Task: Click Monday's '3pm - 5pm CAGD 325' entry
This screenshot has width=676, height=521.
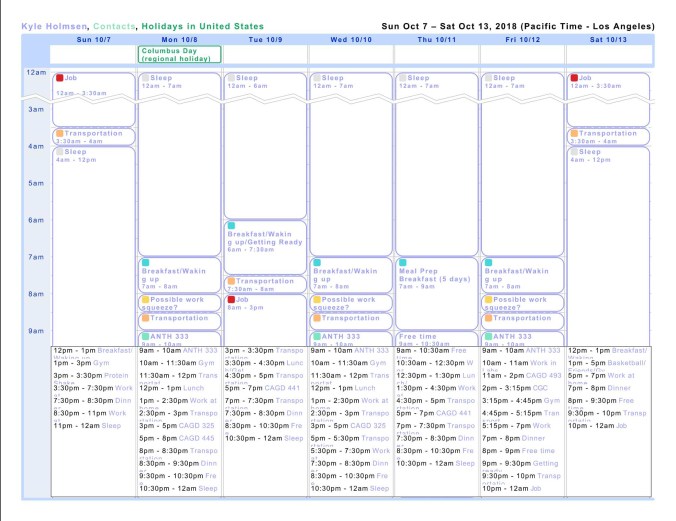Action: (177, 426)
